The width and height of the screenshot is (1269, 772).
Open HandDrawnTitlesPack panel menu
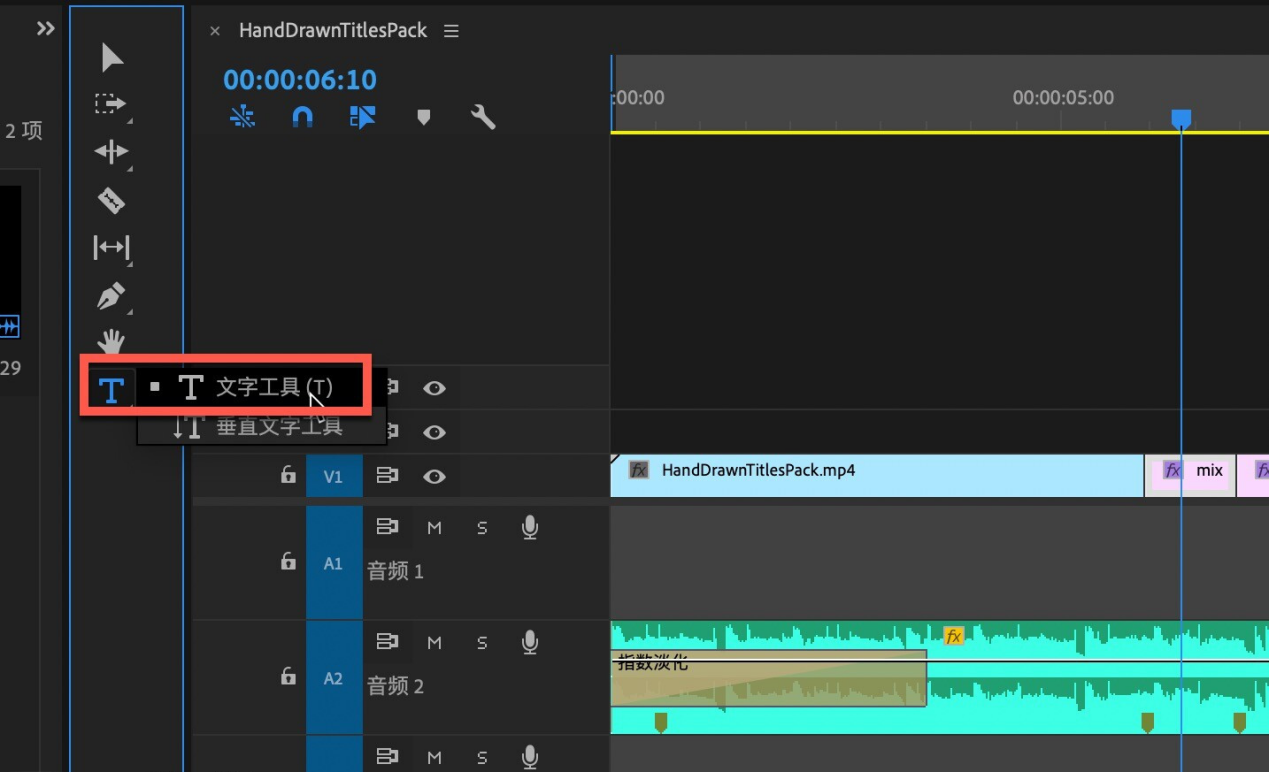451,31
